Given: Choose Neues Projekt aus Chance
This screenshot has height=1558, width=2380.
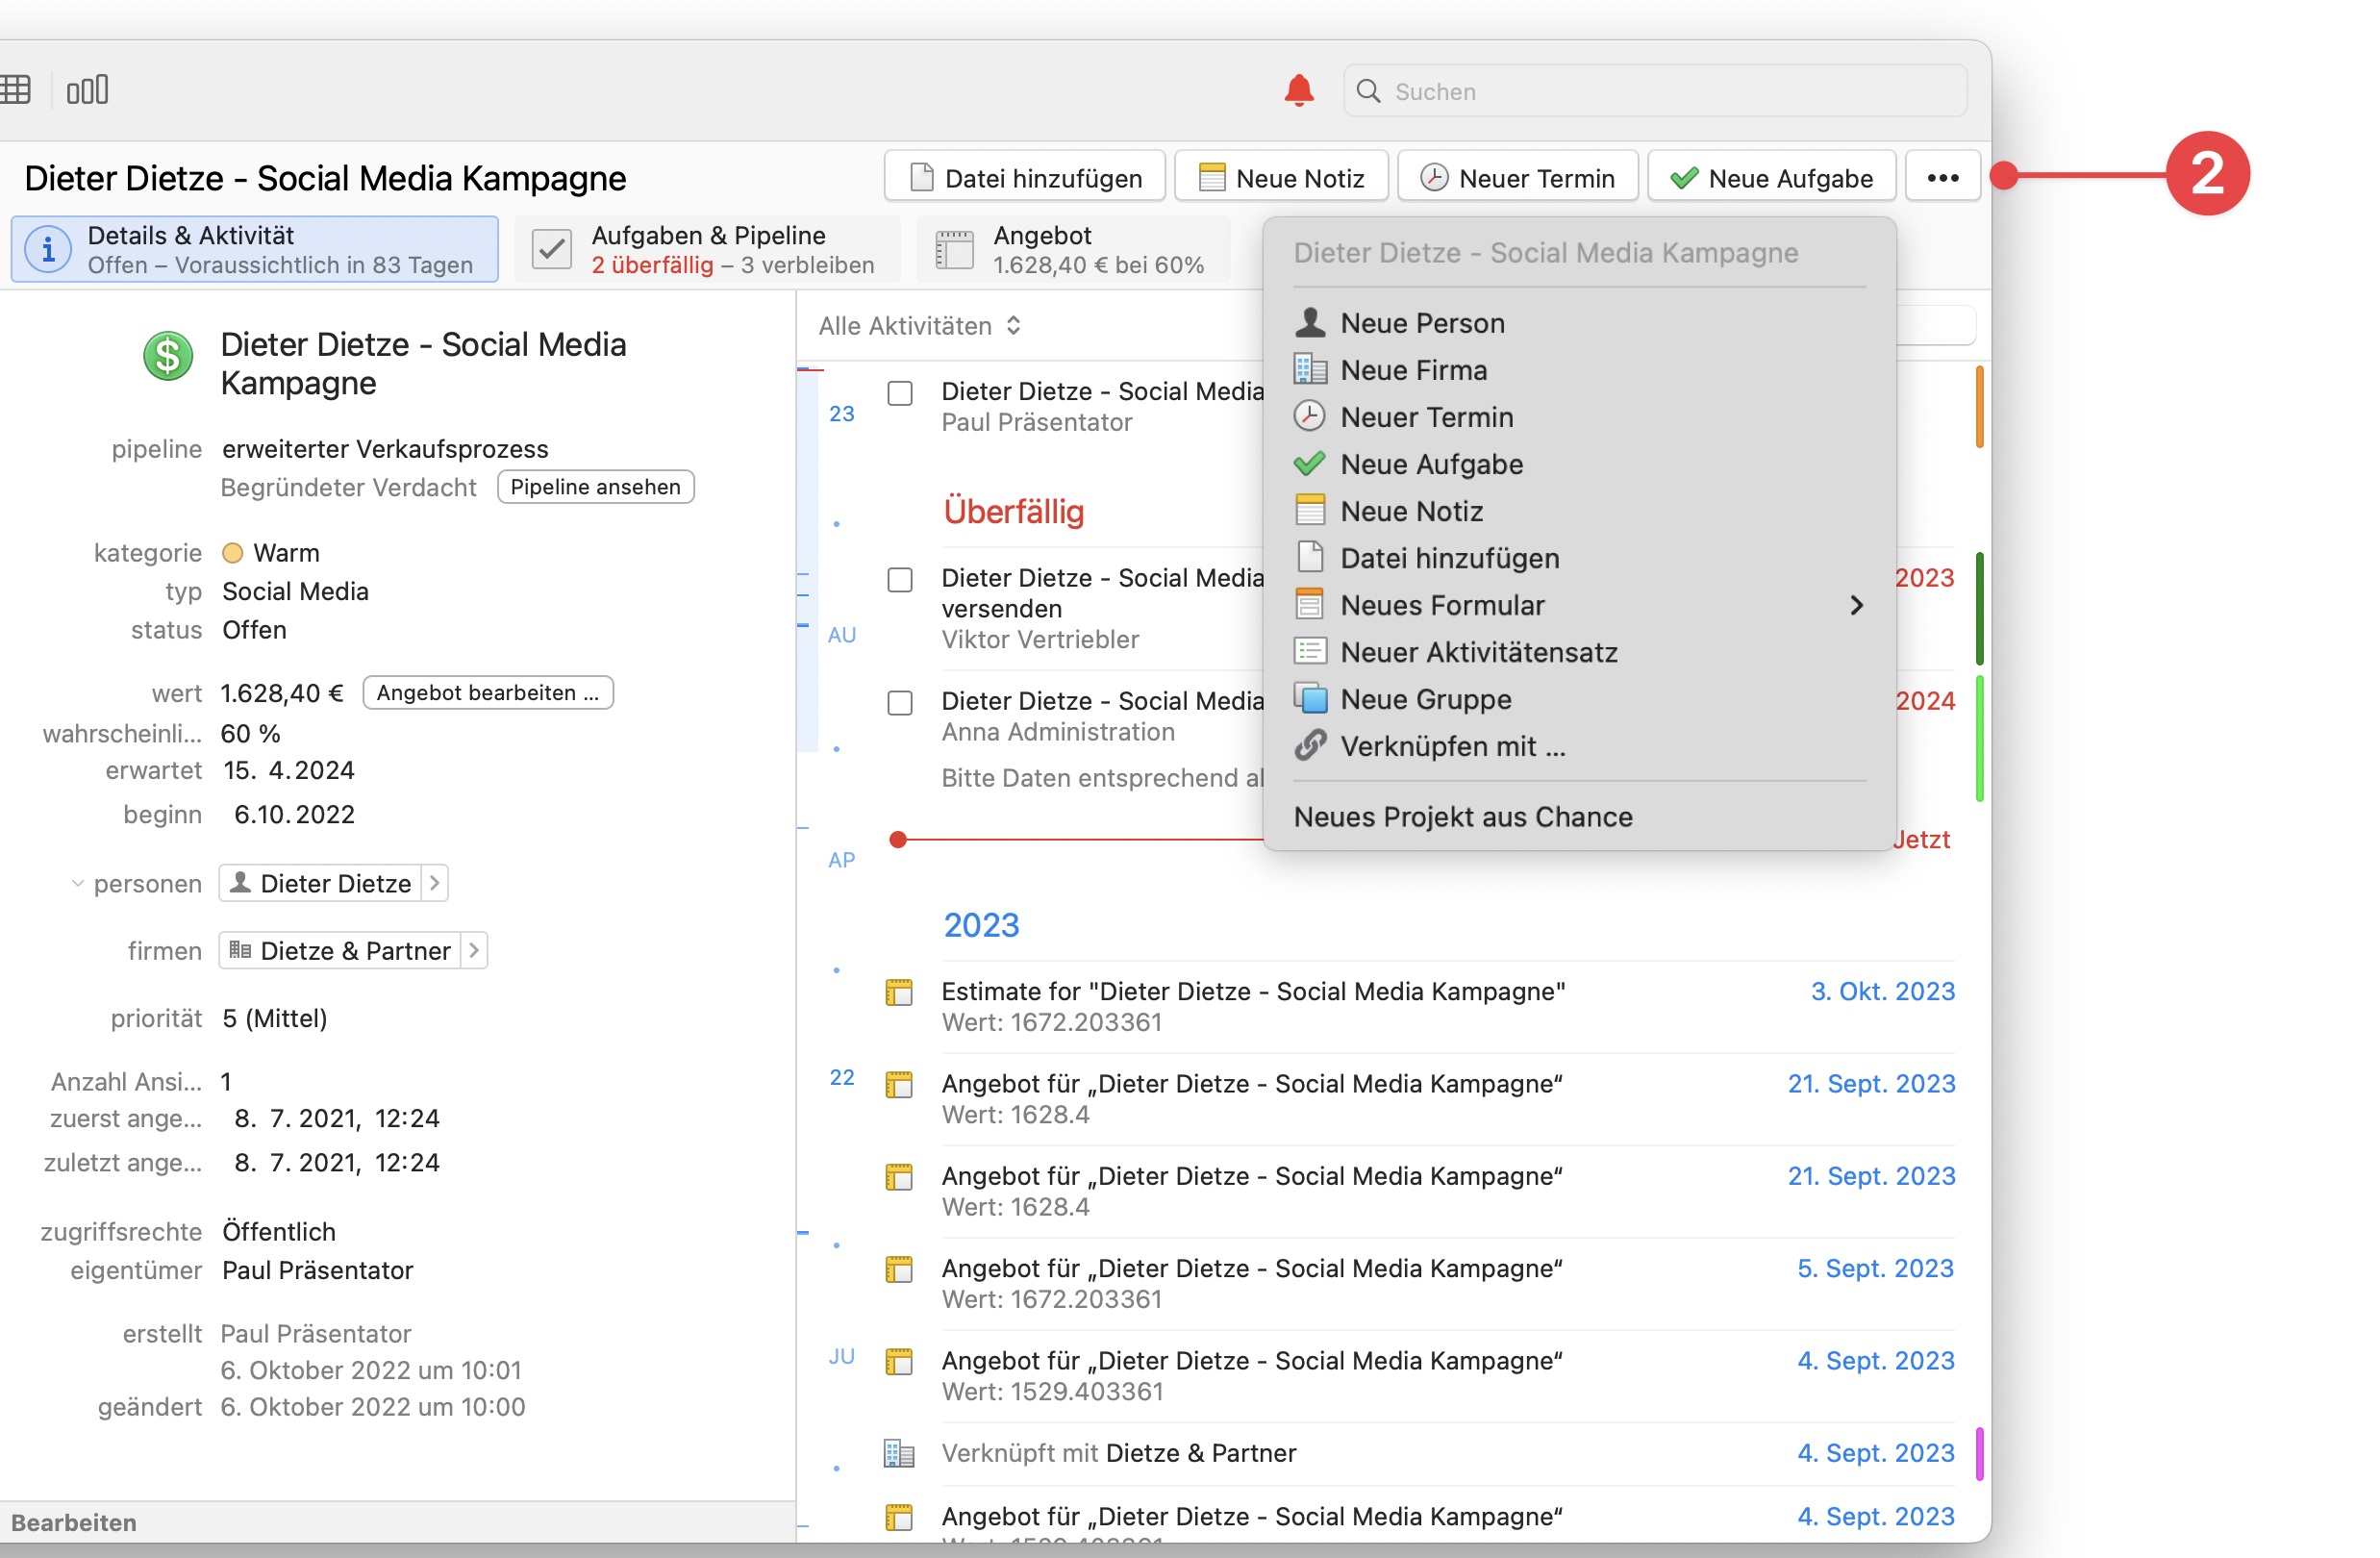Looking at the screenshot, I should tap(1580, 817).
